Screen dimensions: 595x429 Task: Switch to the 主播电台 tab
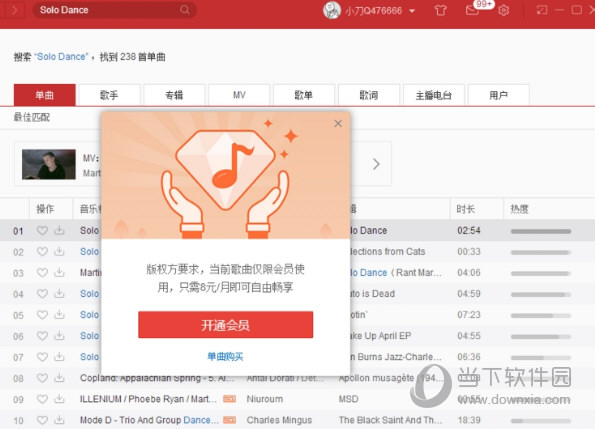click(434, 95)
